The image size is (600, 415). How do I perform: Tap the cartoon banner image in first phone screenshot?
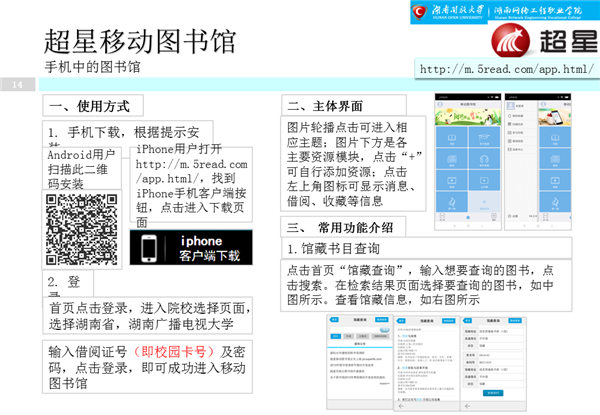tap(468, 117)
